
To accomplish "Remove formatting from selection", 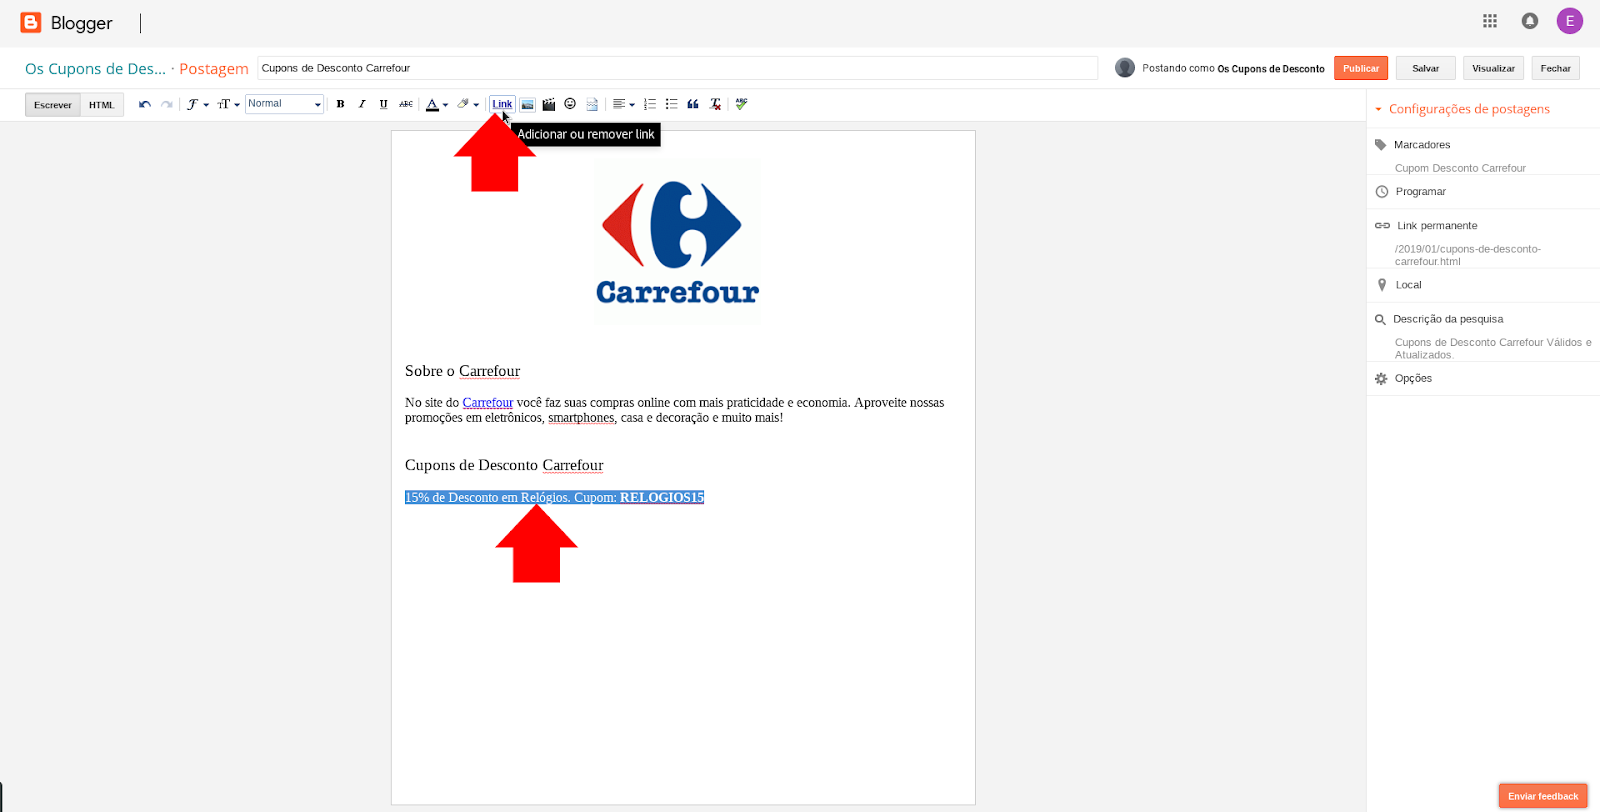I will tap(715, 104).
